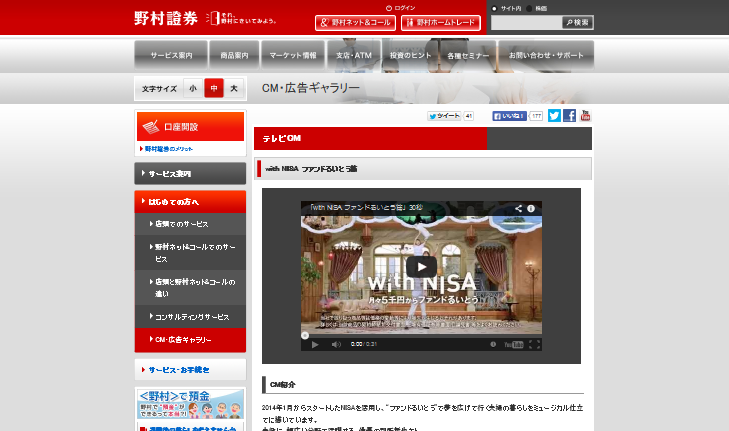Screen dimensions: 729x431
Task: Click the 検索 search button
Action: click(x=577, y=22)
